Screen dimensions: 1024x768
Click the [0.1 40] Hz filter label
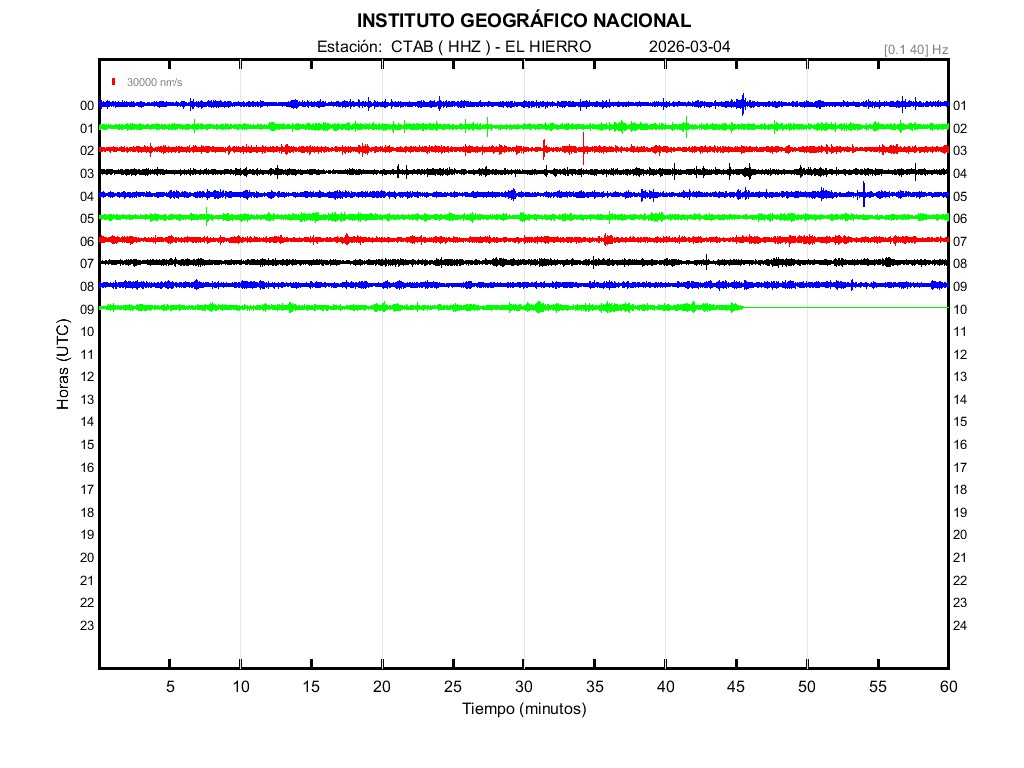(x=915, y=49)
